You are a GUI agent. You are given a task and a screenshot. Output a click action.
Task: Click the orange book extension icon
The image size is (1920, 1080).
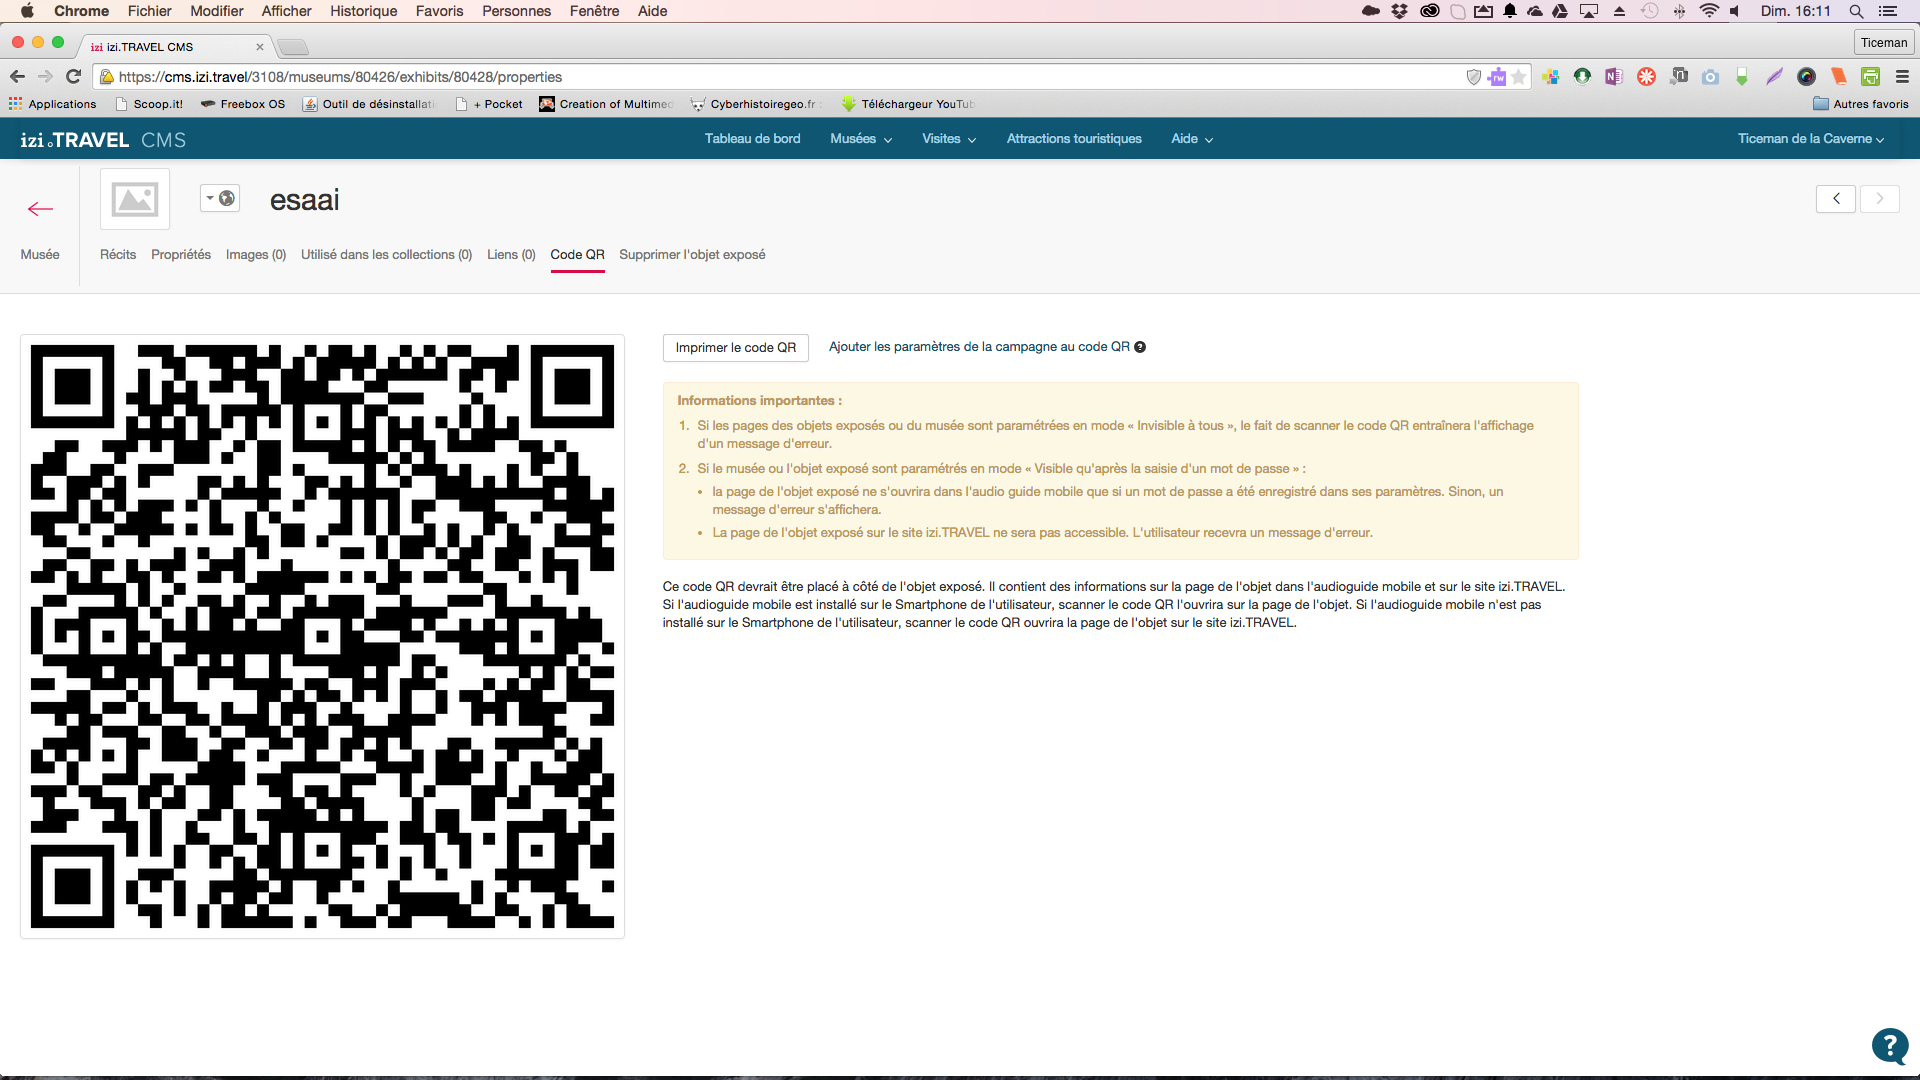coord(1838,77)
